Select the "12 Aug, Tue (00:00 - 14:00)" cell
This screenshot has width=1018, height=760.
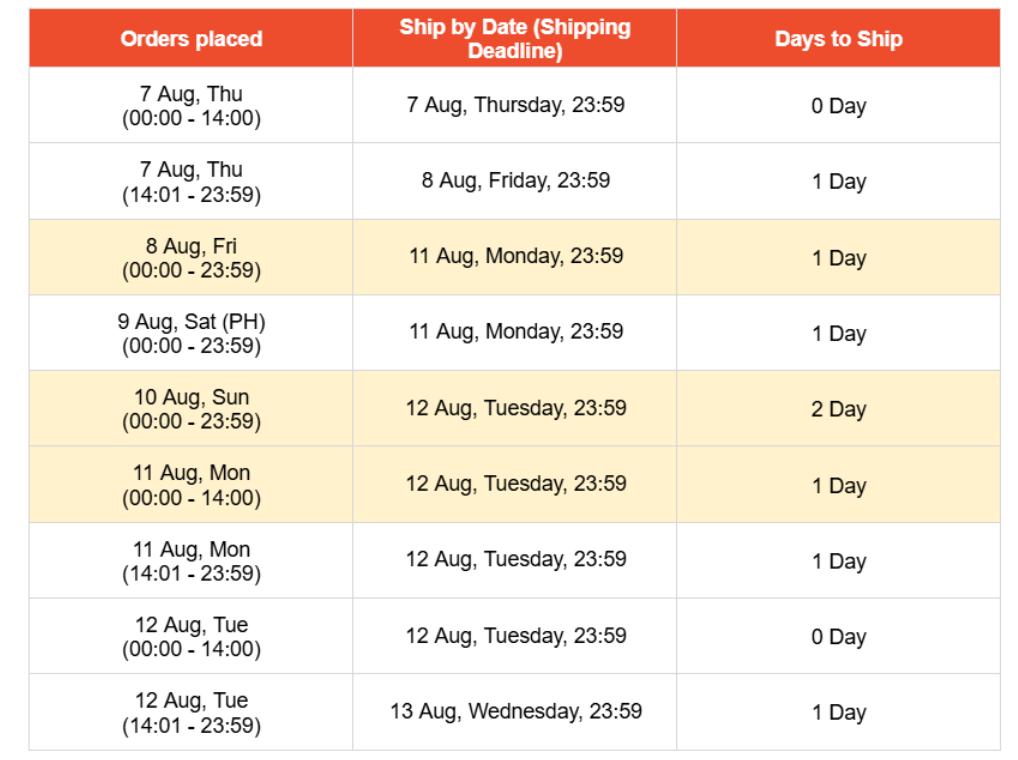tap(191, 636)
